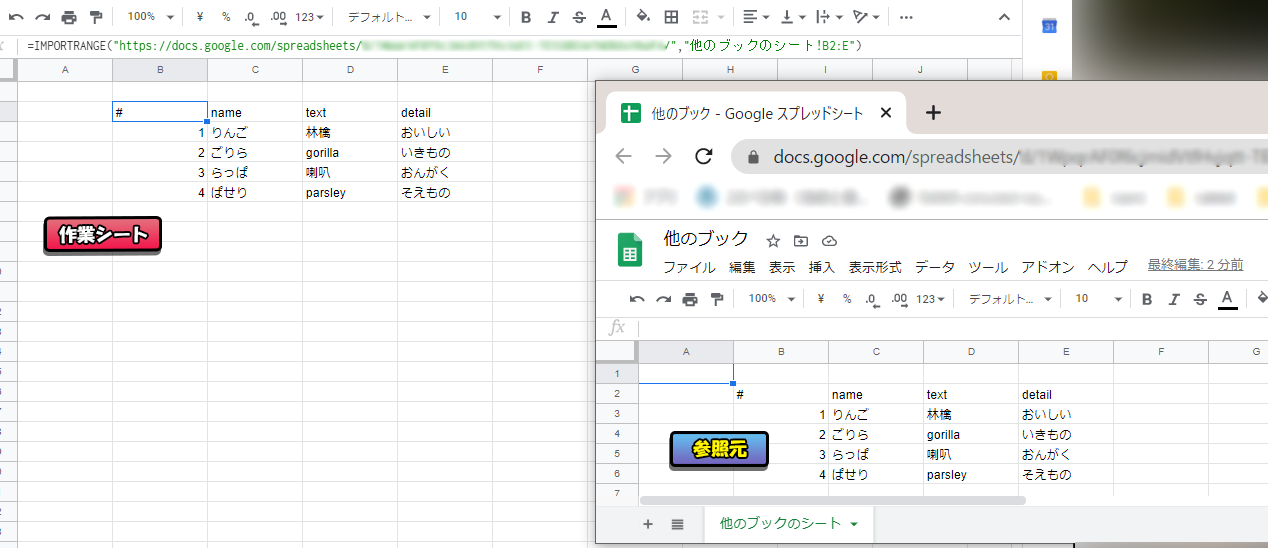Decrease decimal places in 他のブック toolbar
This screenshot has height=548, width=1268.
pyautogui.click(x=872, y=298)
